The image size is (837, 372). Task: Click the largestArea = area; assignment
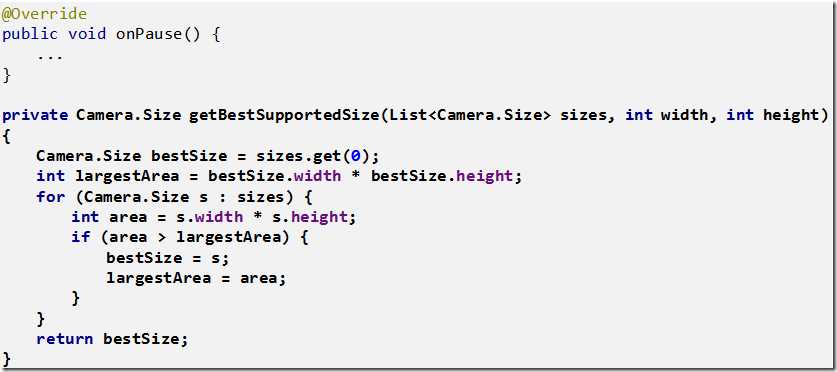pos(196,278)
